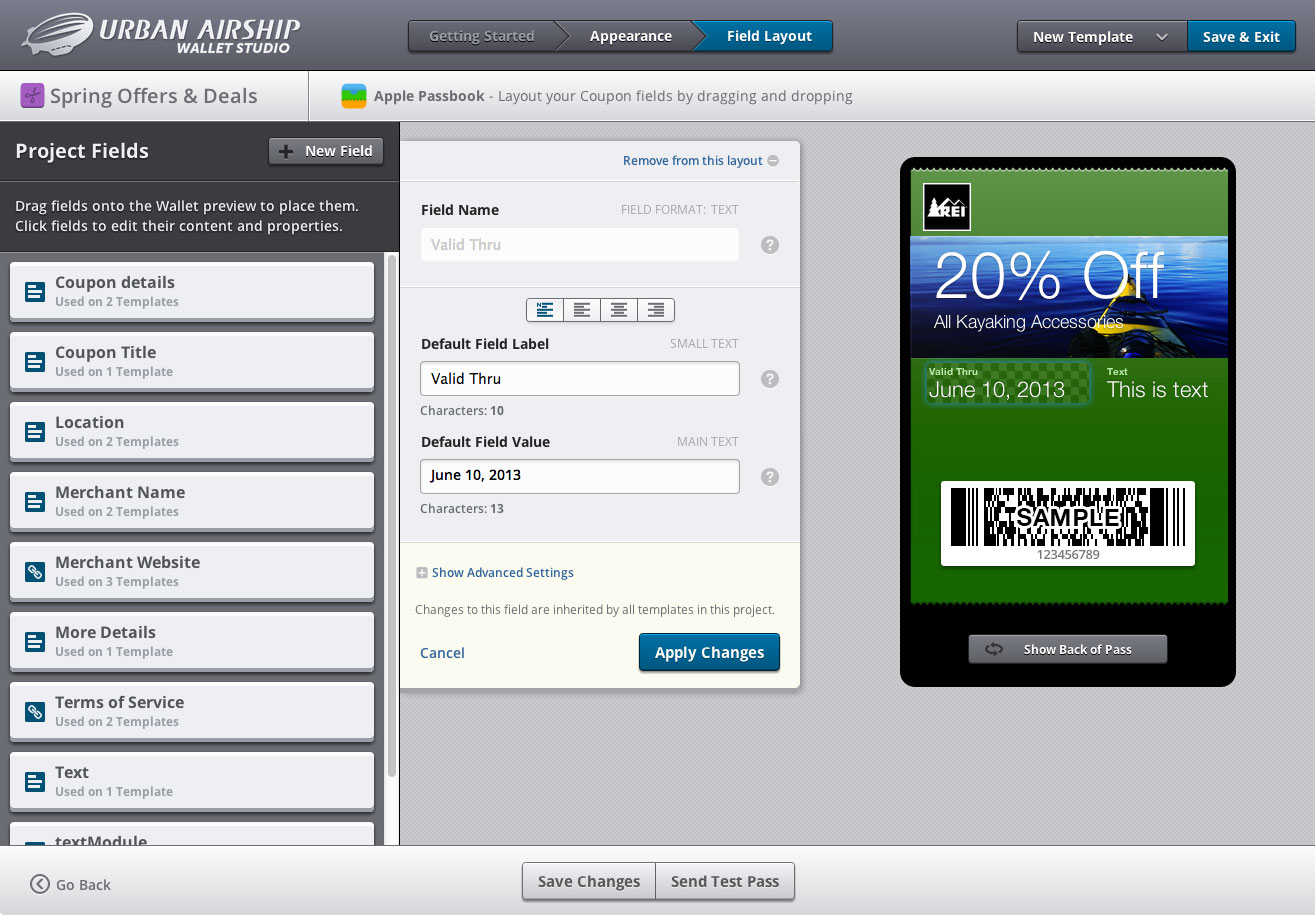Click the Coupon details field icon
Image resolution: width=1315 pixels, height=915 pixels.
pos(35,292)
